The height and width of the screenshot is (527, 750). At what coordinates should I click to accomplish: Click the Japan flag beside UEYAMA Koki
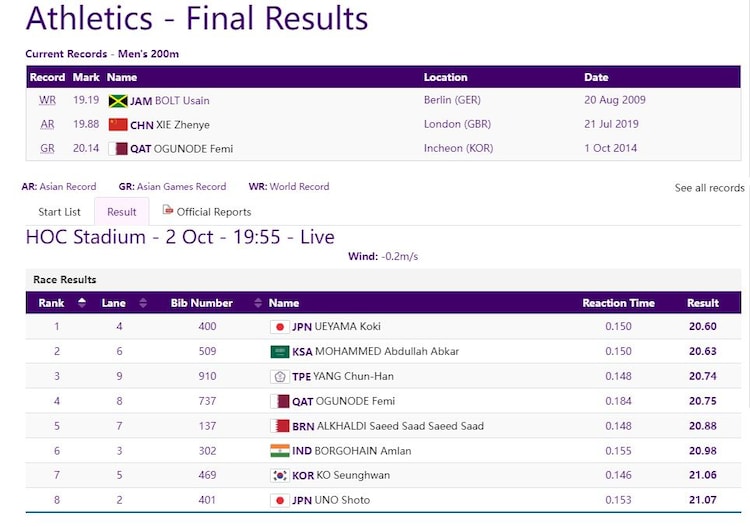[280, 327]
